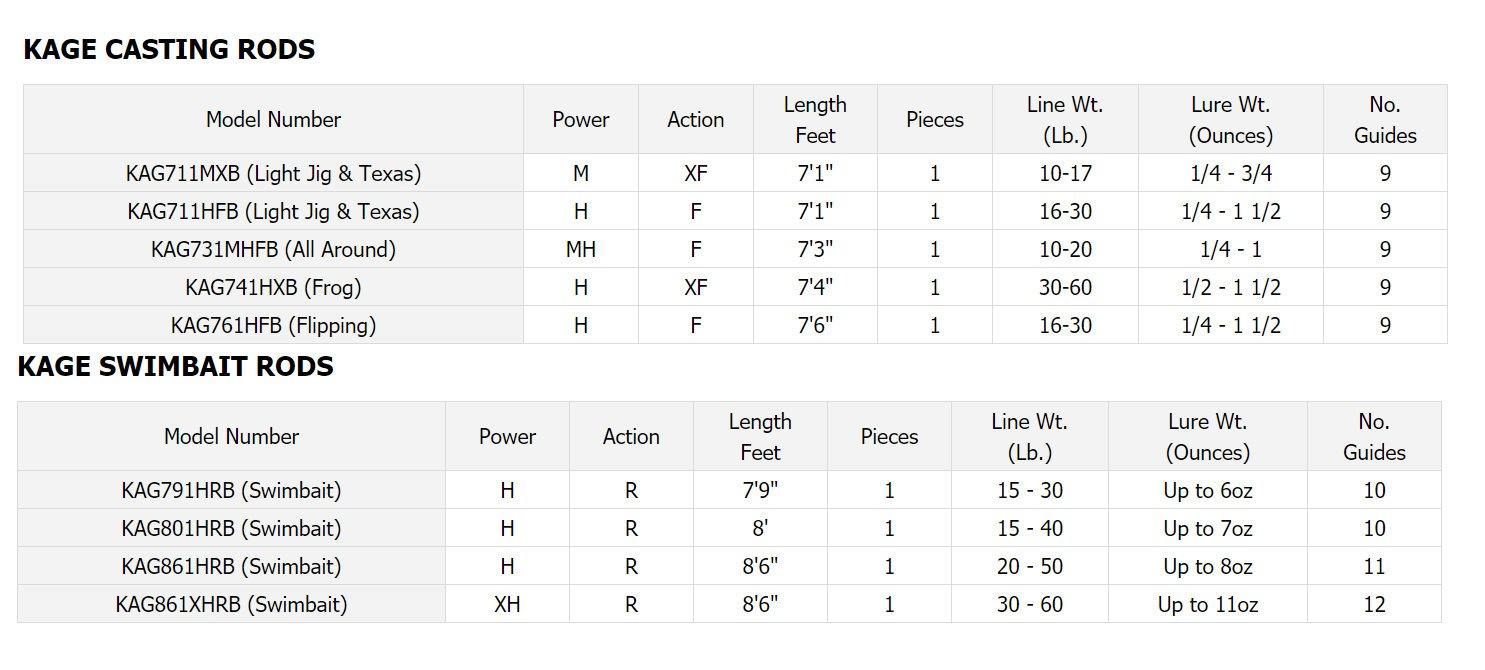
Task: Click the KAGE SWIMBAIT RODS heading
Action: point(176,367)
